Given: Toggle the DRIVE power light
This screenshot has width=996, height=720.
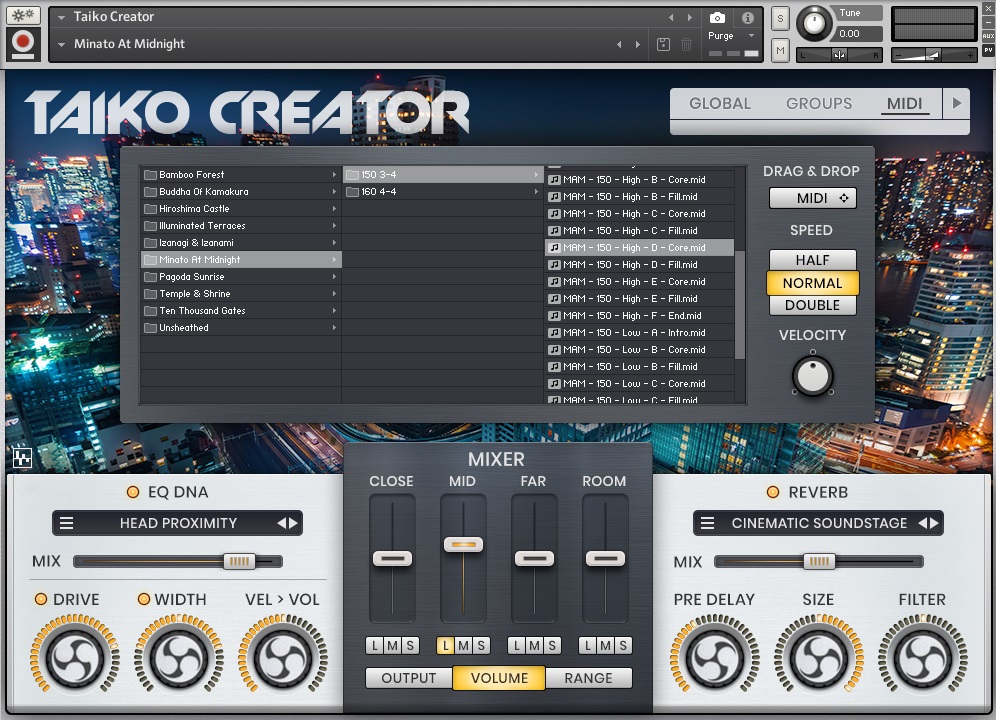Looking at the screenshot, I should pos(41,599).
